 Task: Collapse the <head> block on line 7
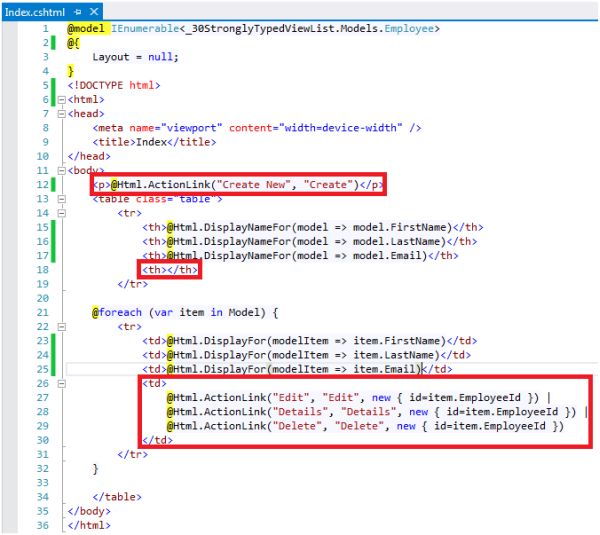click(61, 114)
